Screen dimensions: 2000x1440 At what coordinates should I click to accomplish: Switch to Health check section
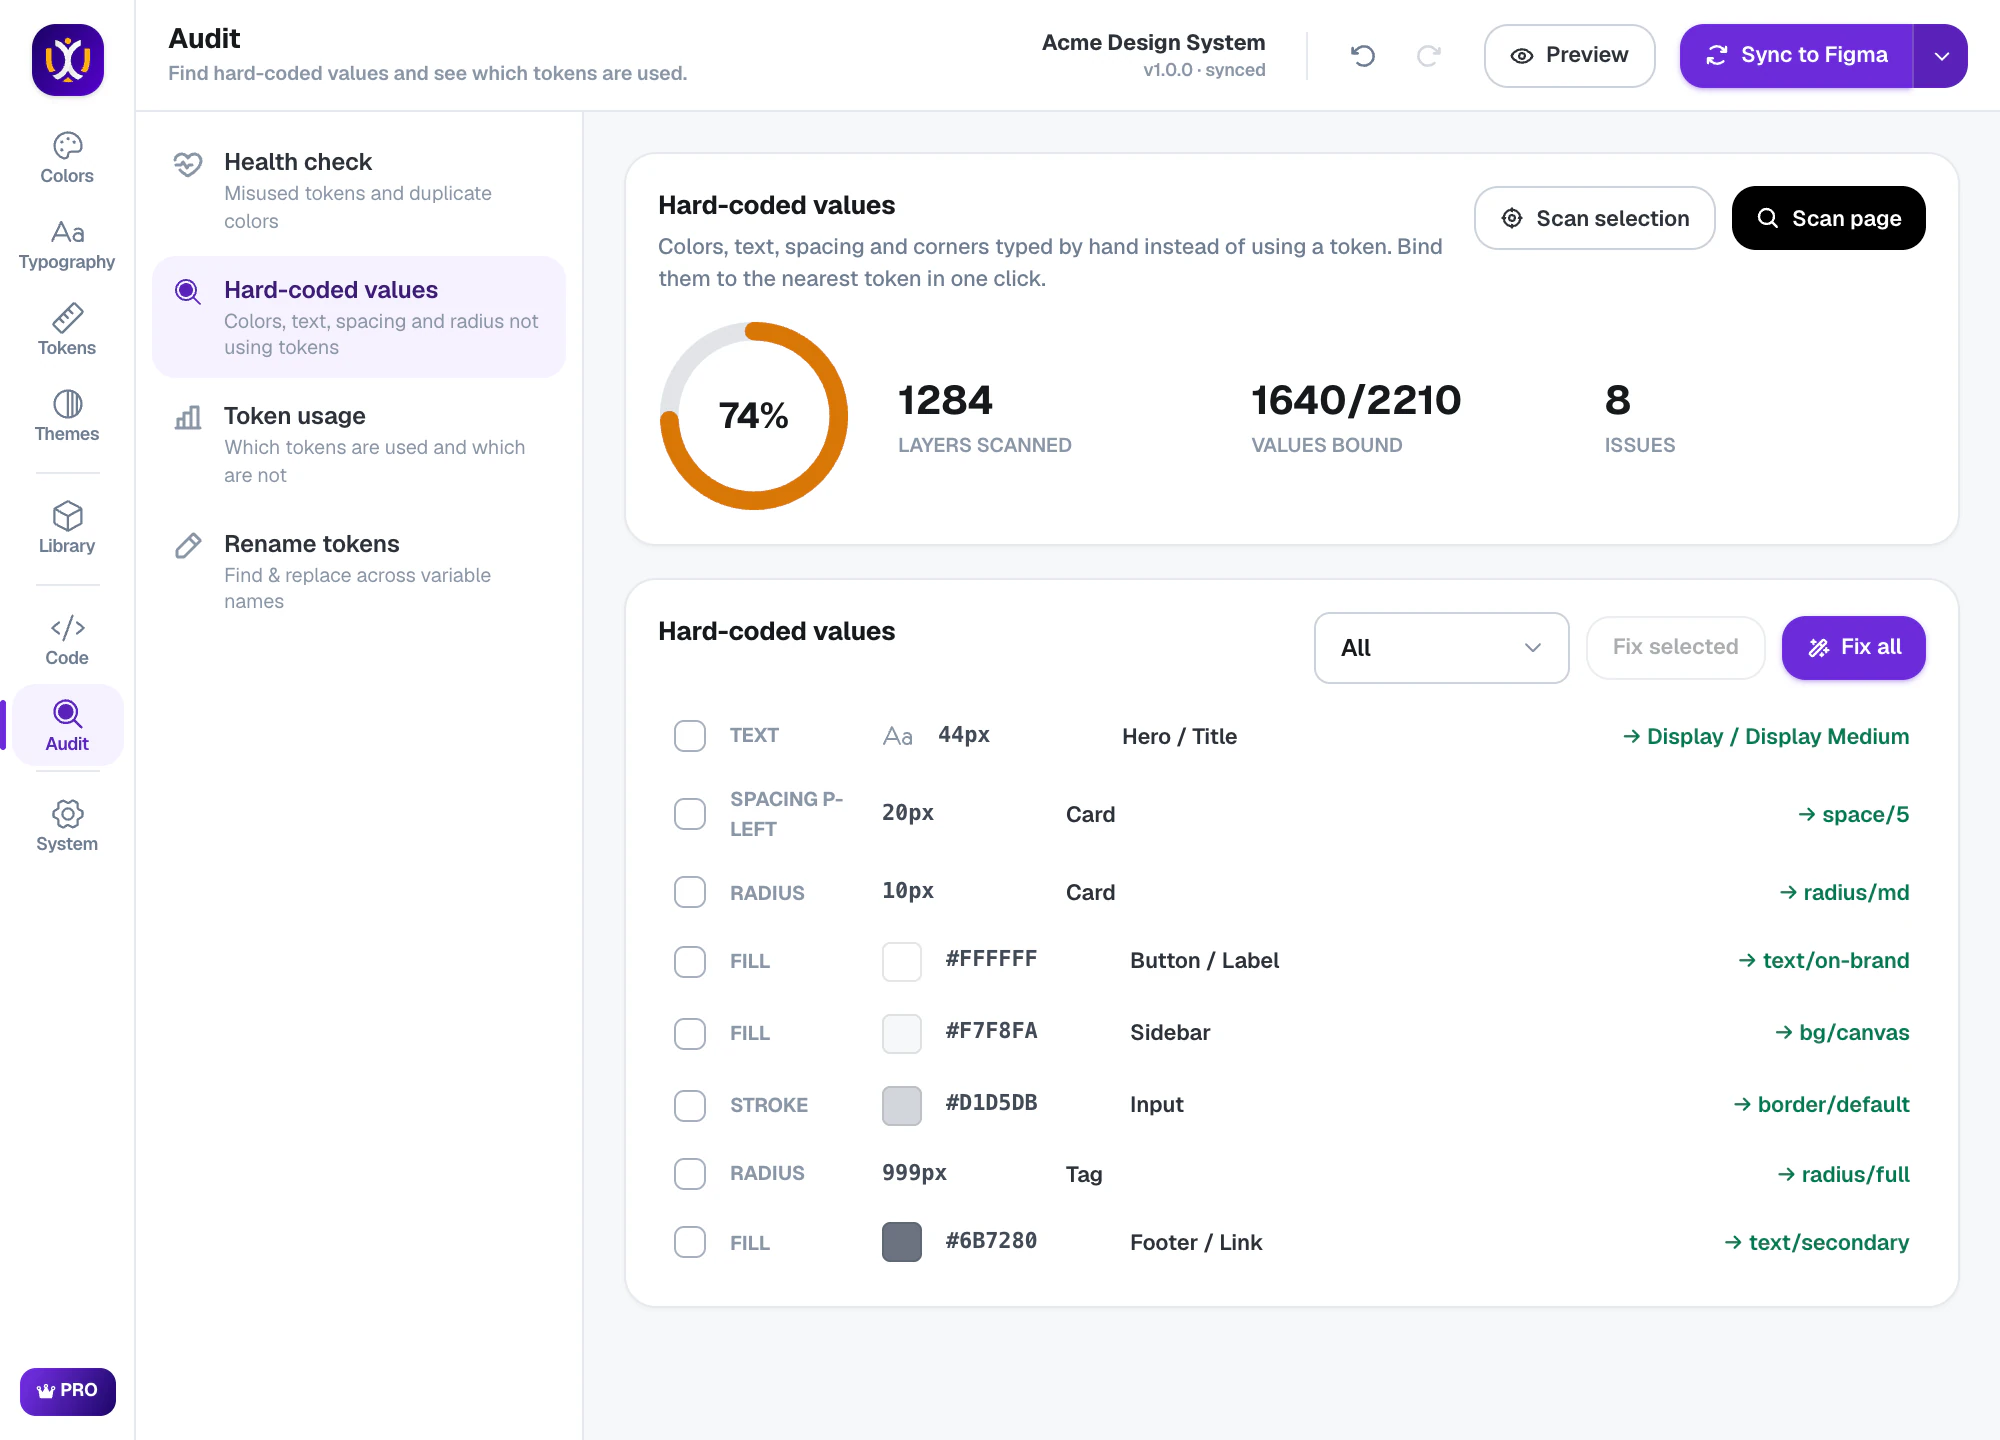(x=359, y=190)
